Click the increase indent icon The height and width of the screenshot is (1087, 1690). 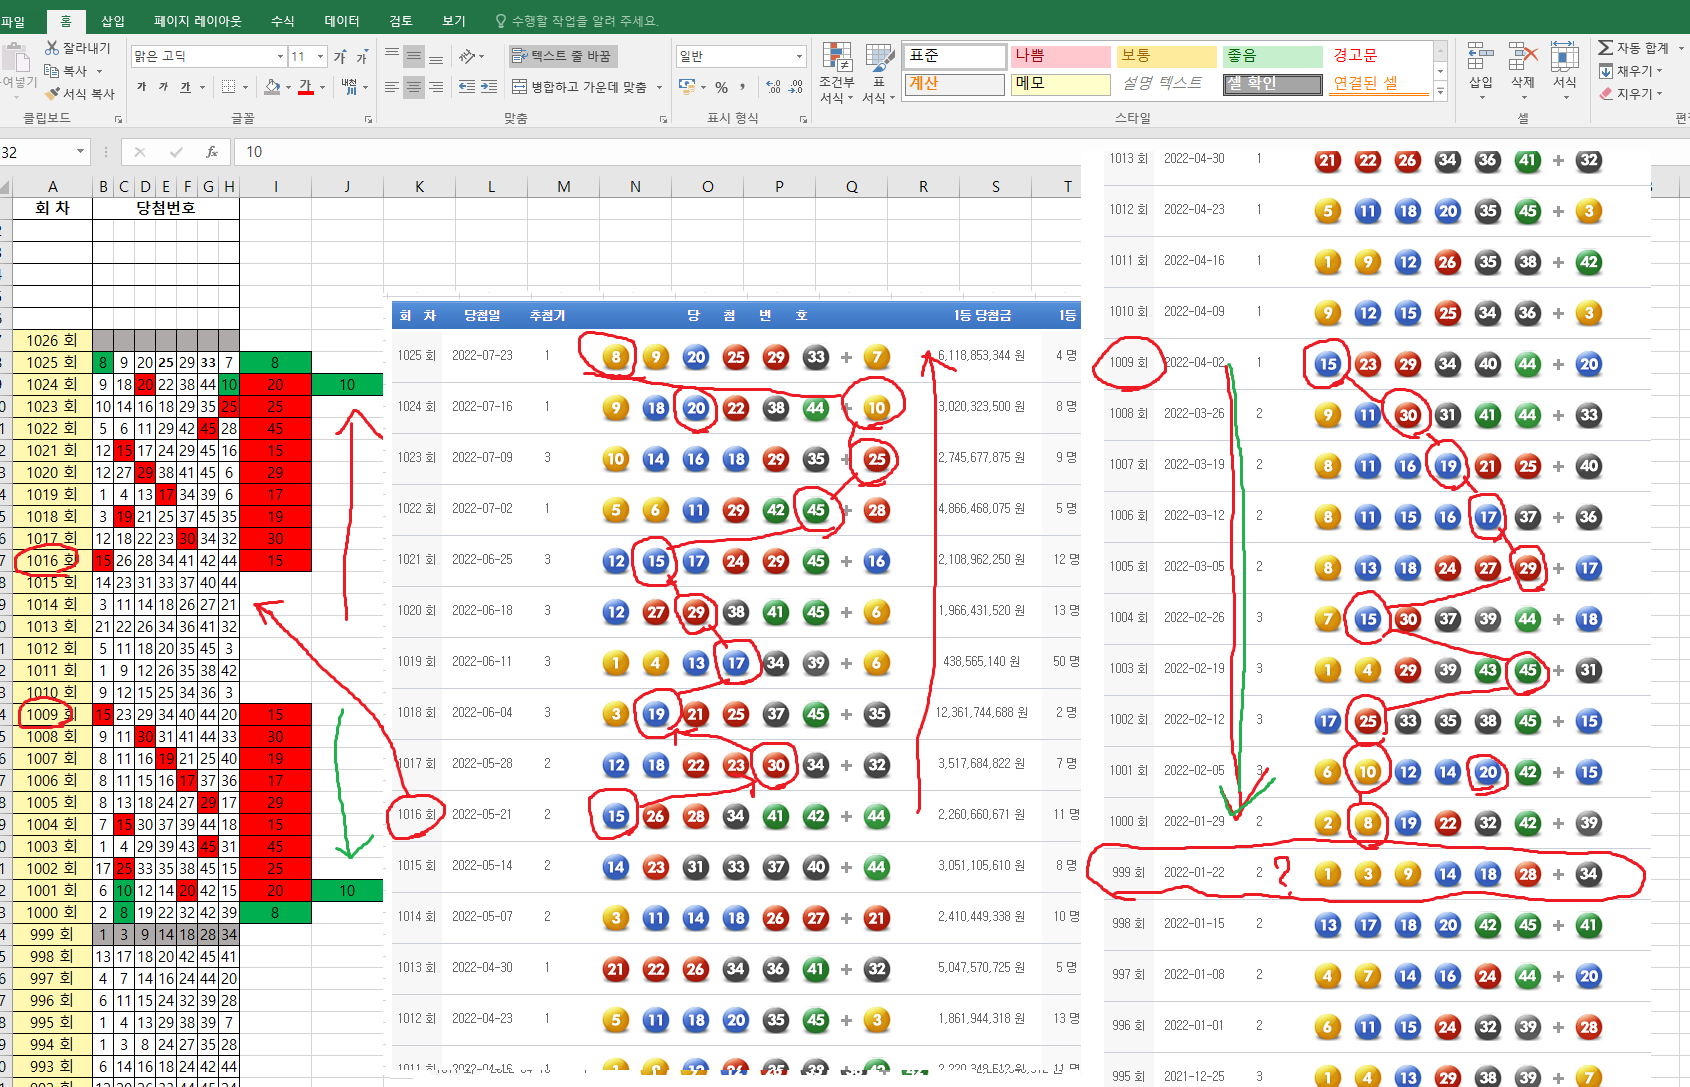[x=489, y=88]
